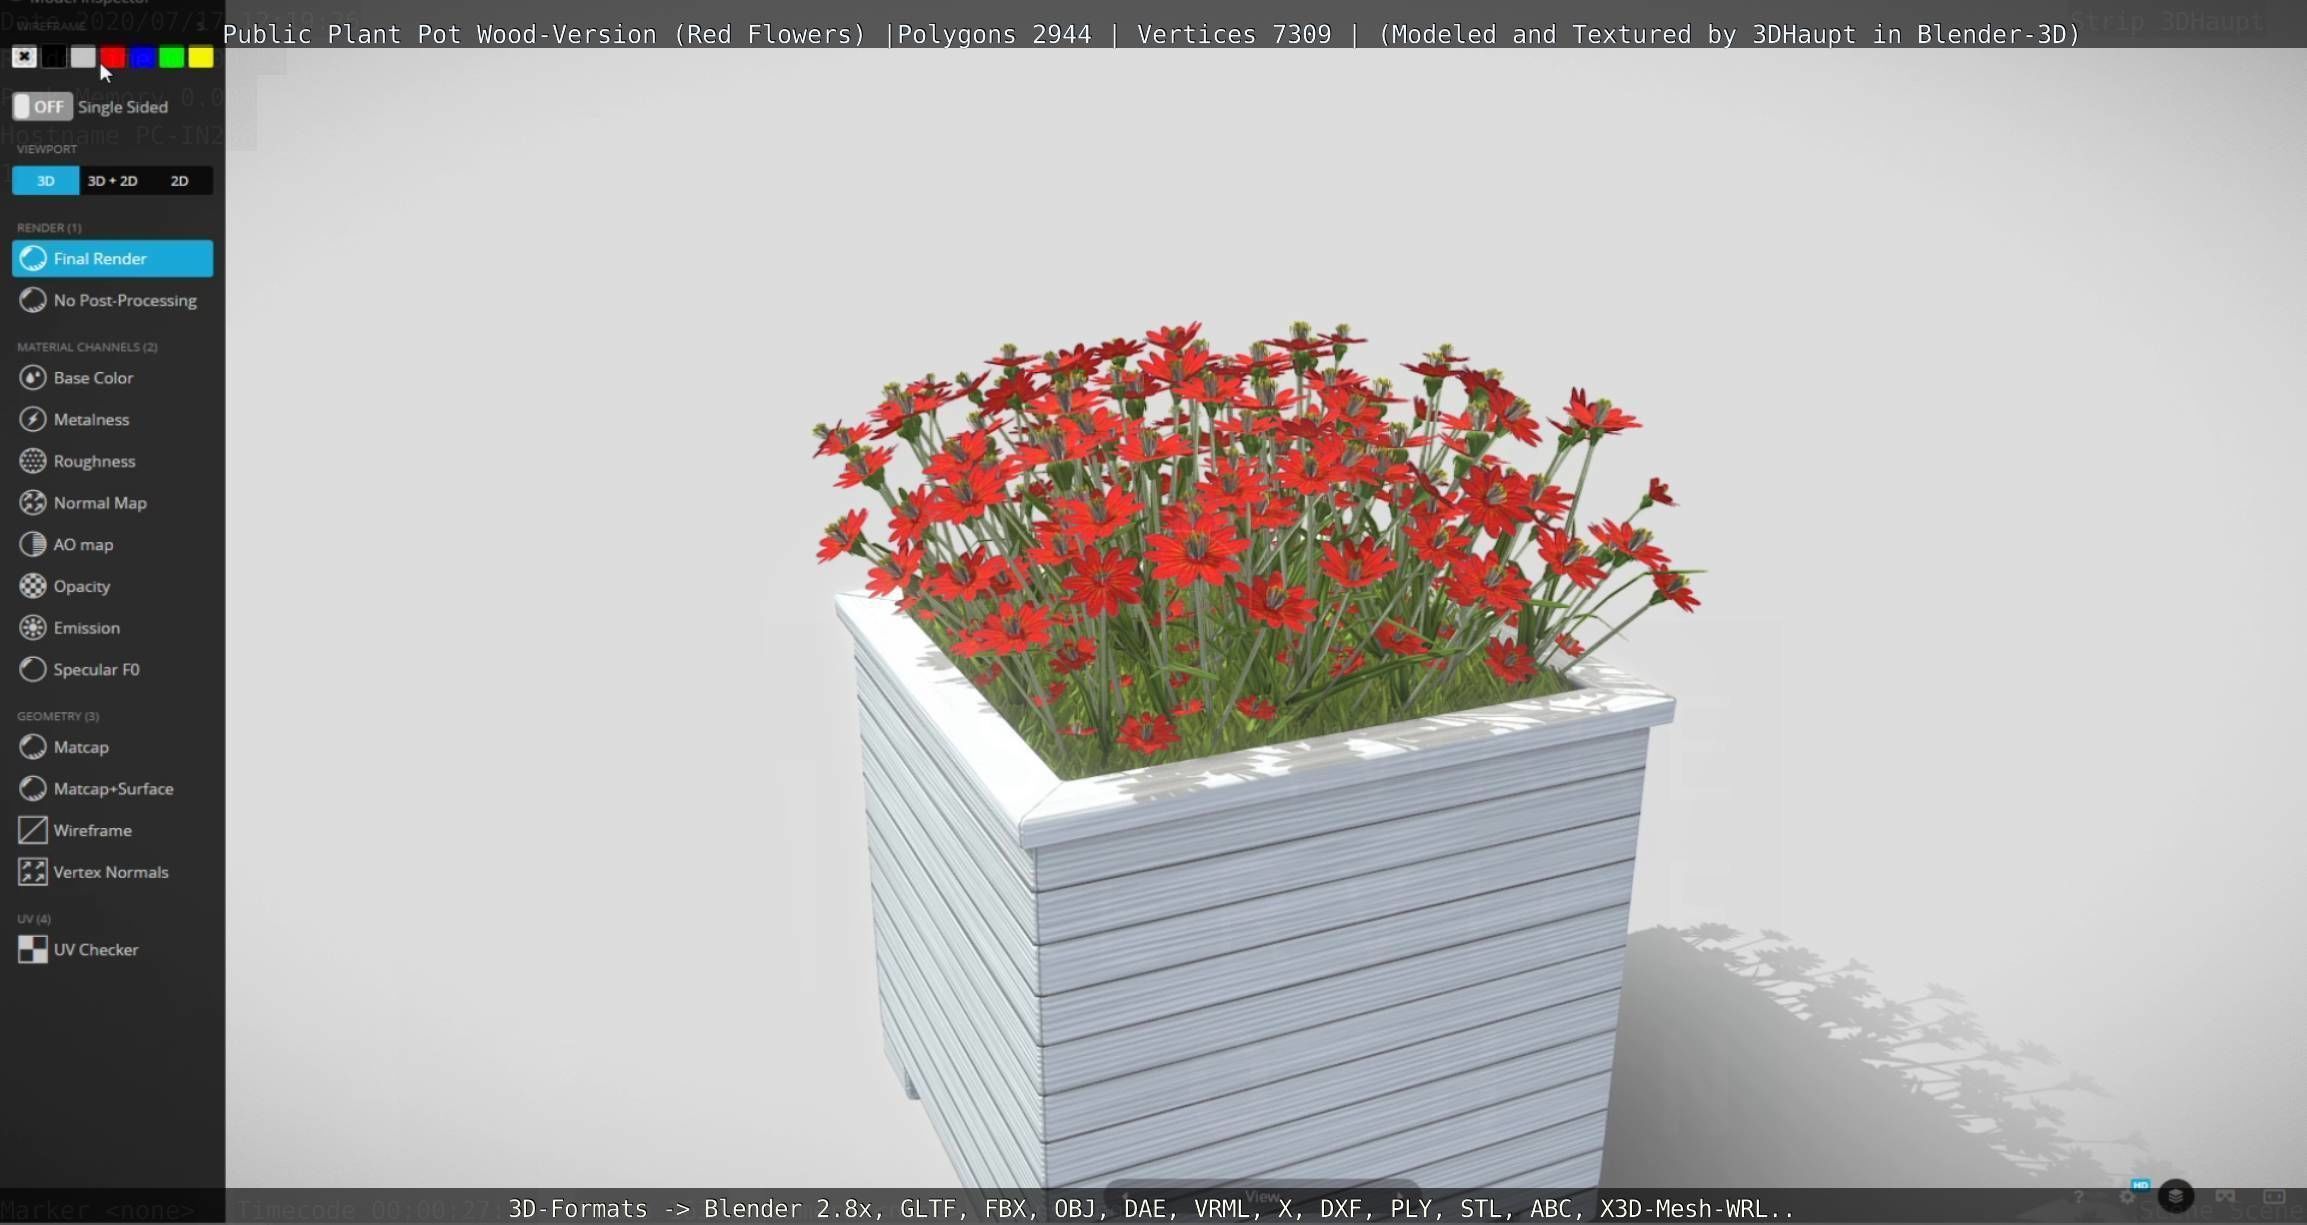This screenshot has height=1225, width=2307.
Task: Switch viewport to 3D + 2D
Action: (x=112, y=181)
